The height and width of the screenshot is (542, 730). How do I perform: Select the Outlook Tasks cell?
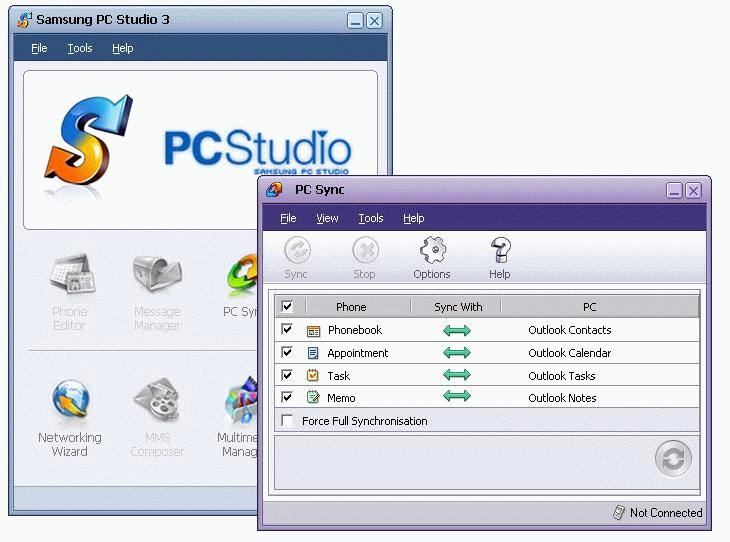[561, 375]
